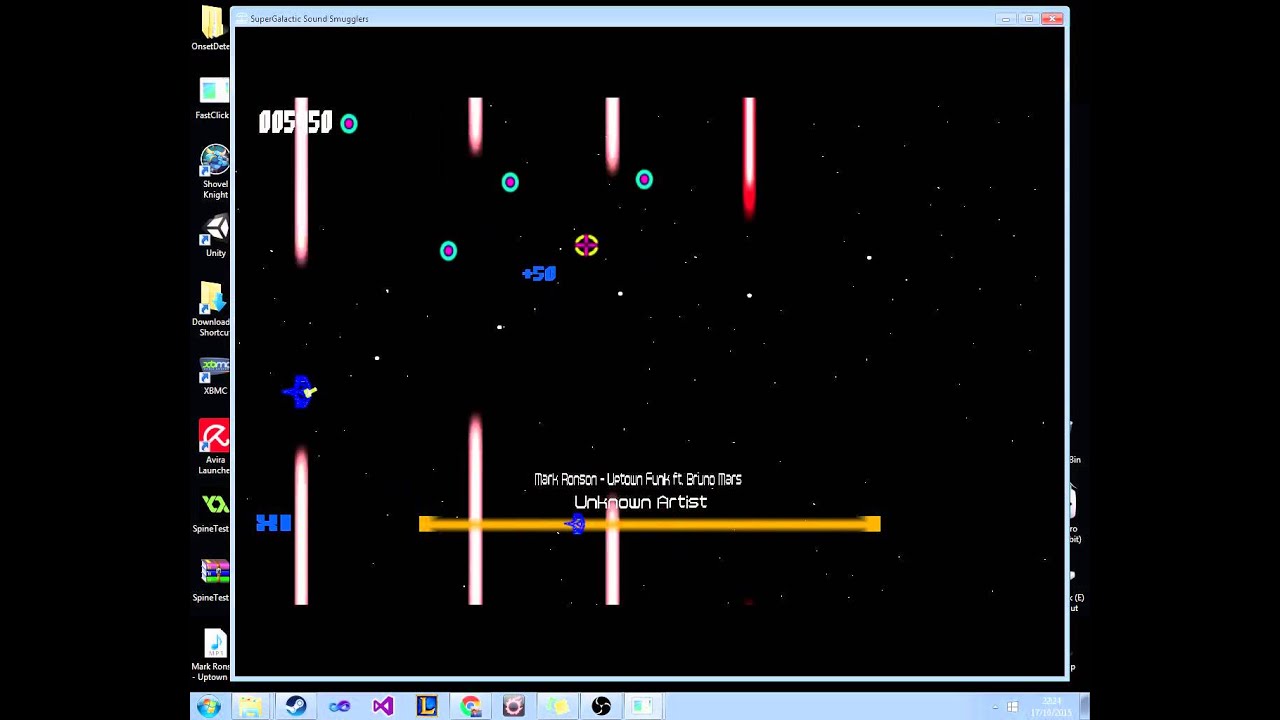Click the 005050 score counter

(295, 123)
